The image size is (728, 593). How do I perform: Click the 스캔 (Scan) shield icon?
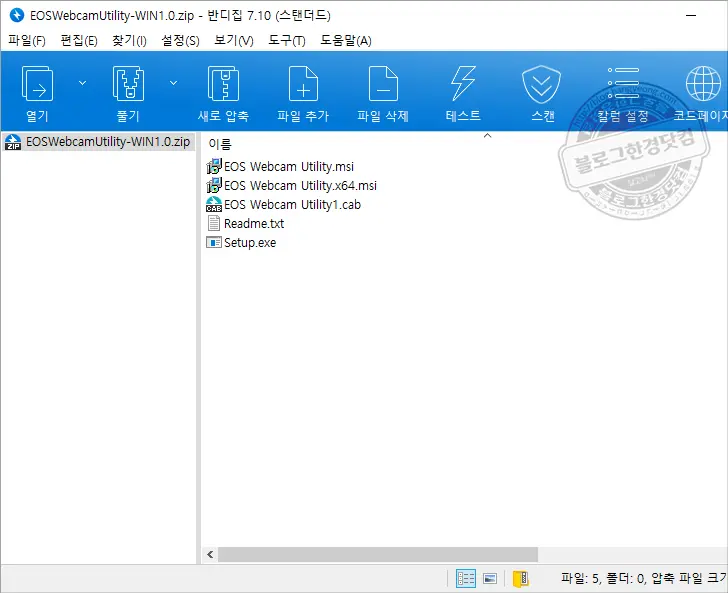[541, 84]
